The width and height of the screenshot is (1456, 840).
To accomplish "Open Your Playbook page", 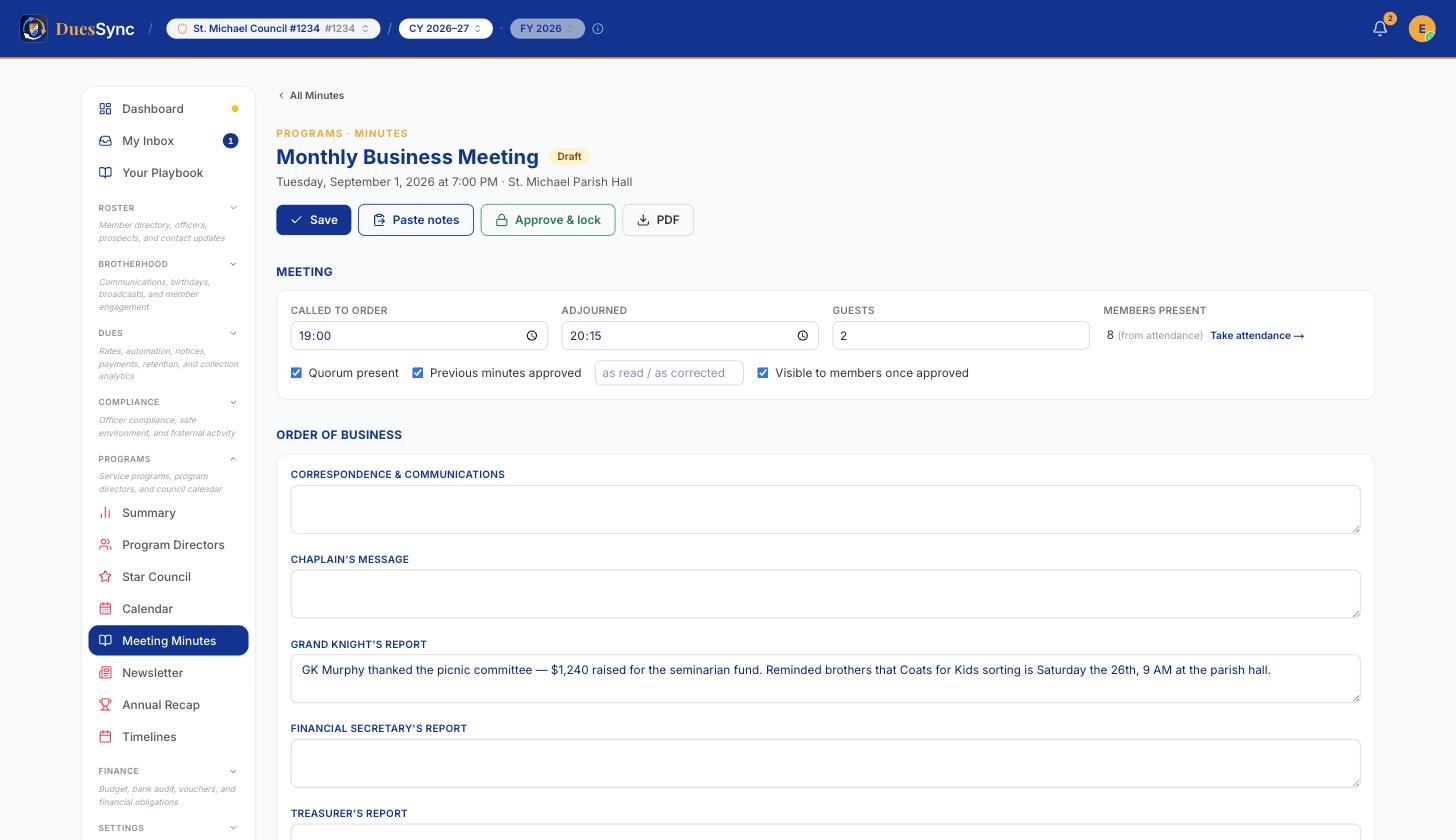I will 168,173.
